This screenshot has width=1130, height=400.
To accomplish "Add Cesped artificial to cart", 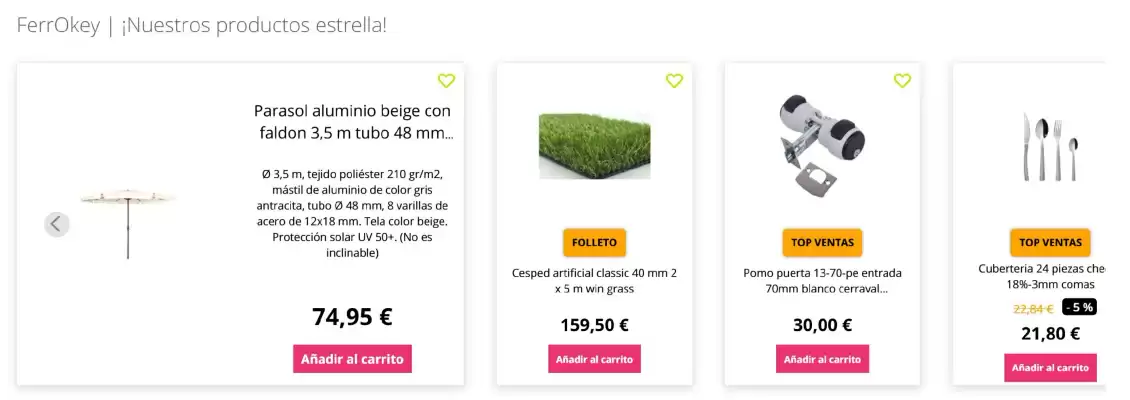I will [x=594, y=359].
